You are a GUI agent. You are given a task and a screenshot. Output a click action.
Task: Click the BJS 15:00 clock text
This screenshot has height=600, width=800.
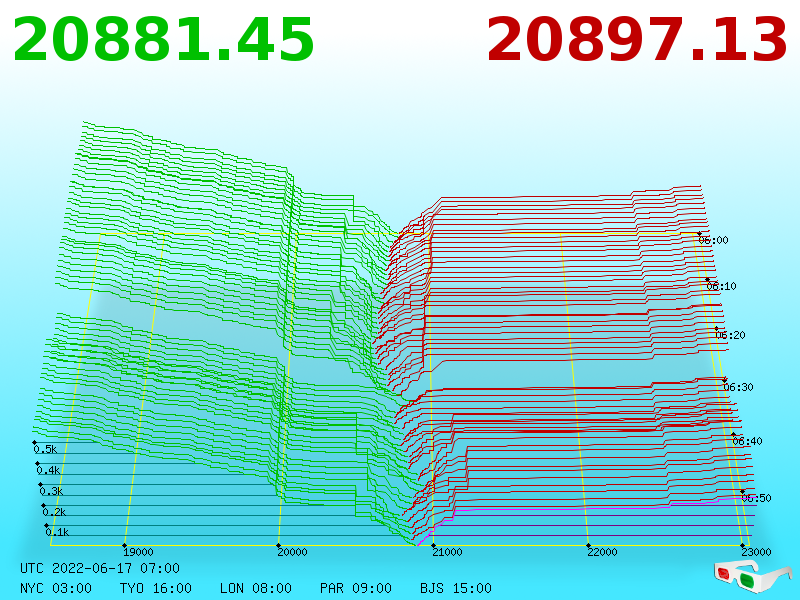click(456, 588)
